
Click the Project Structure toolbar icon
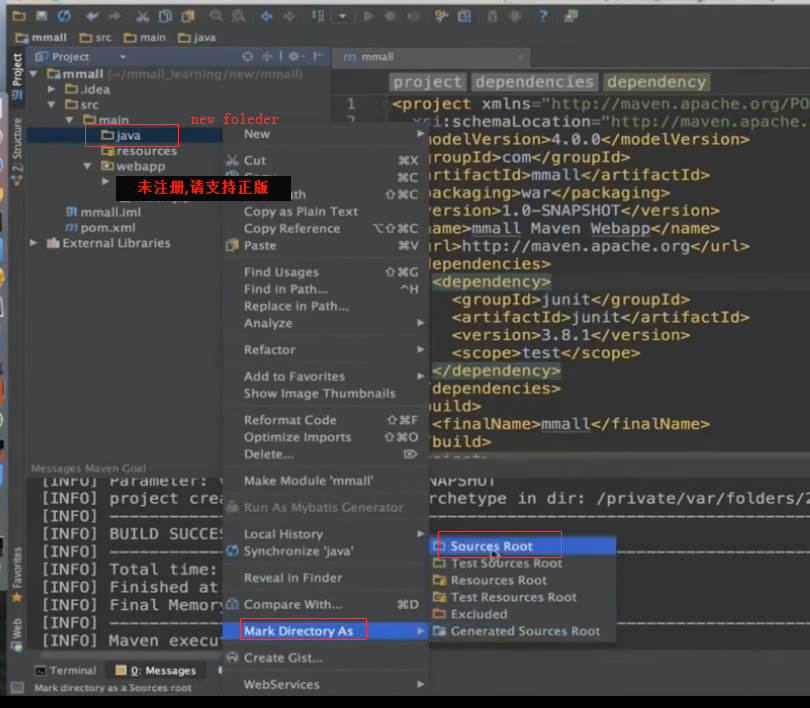pyautogui.click(x=464, y=17)
